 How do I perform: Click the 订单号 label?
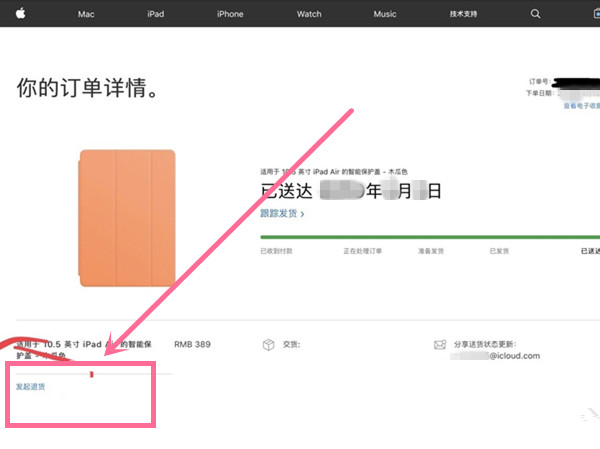[x=540, y=82]
